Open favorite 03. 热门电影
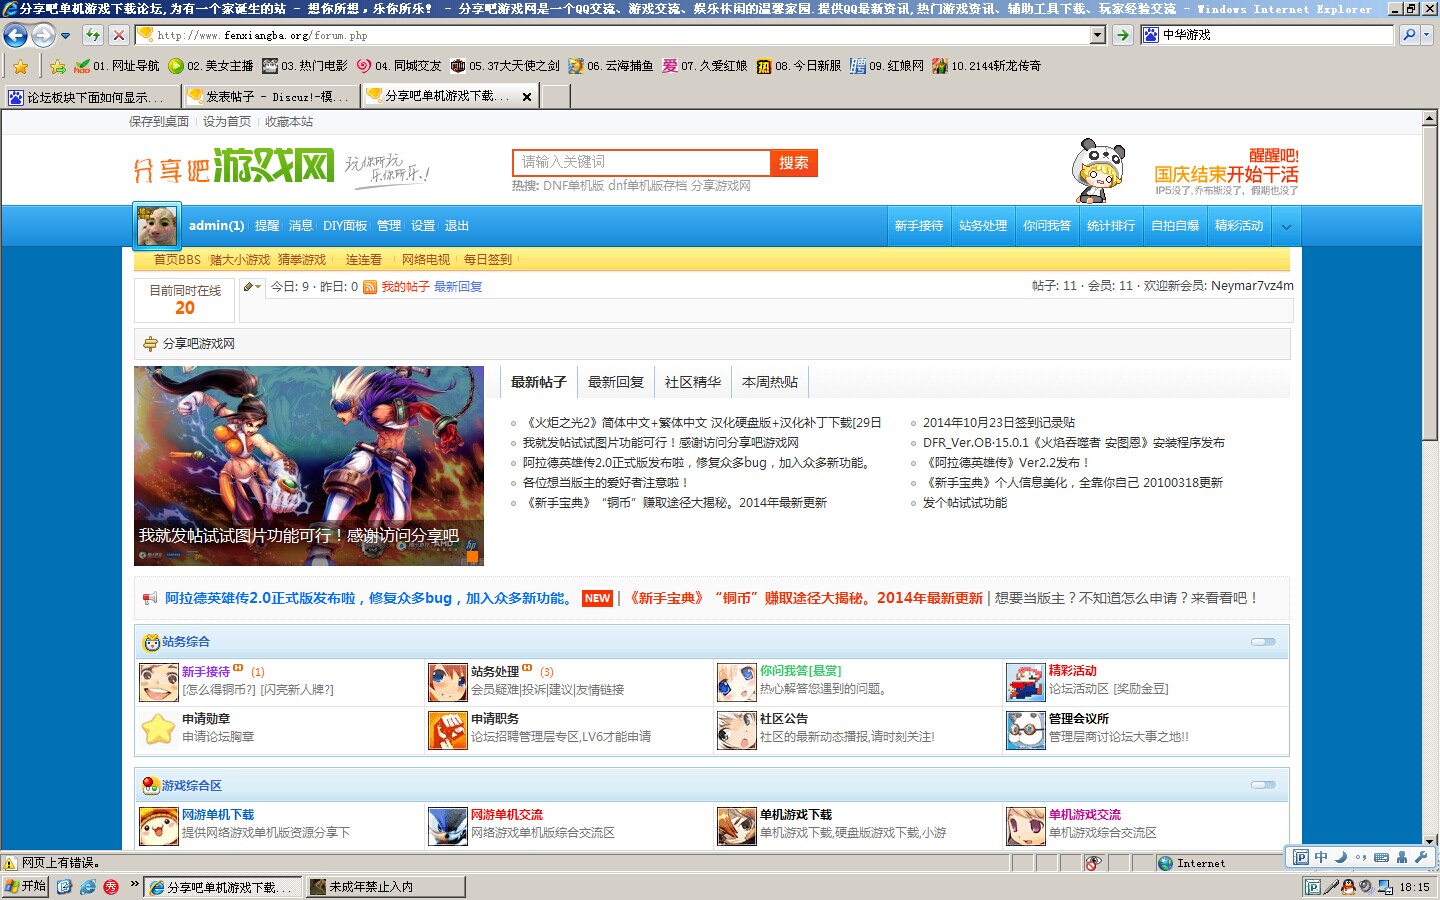Screen dimensions: 1440x900 tap(305, 67)
